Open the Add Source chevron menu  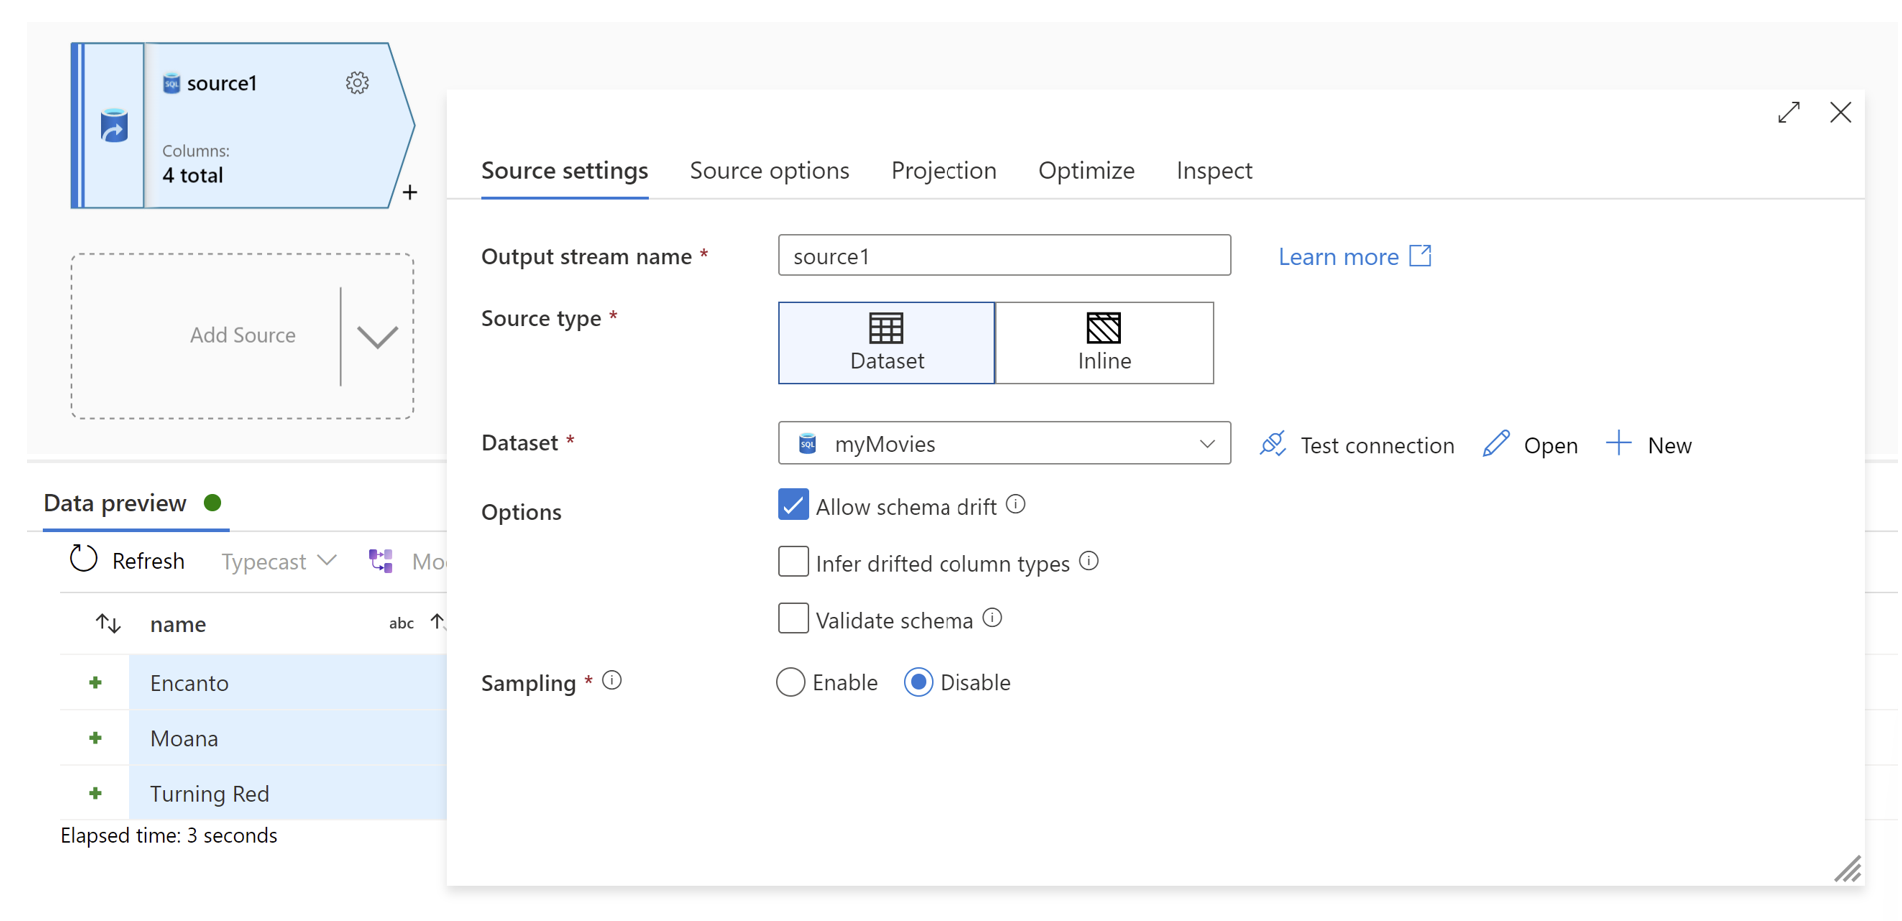377,337
